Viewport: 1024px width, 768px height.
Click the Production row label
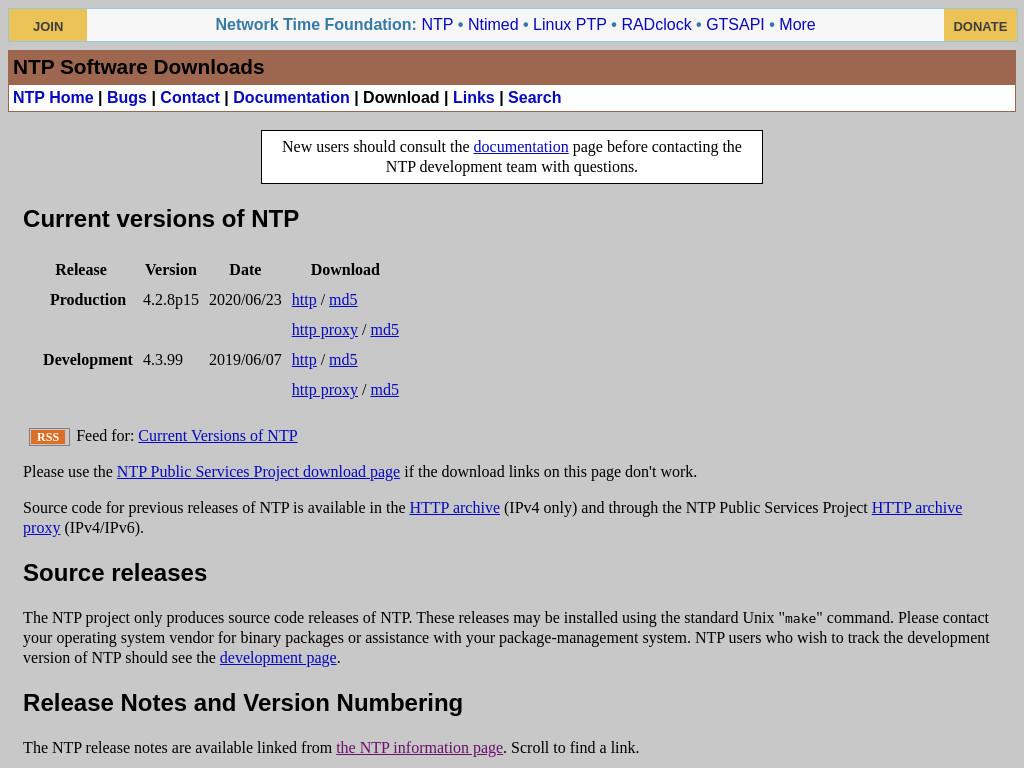point(88,300)
